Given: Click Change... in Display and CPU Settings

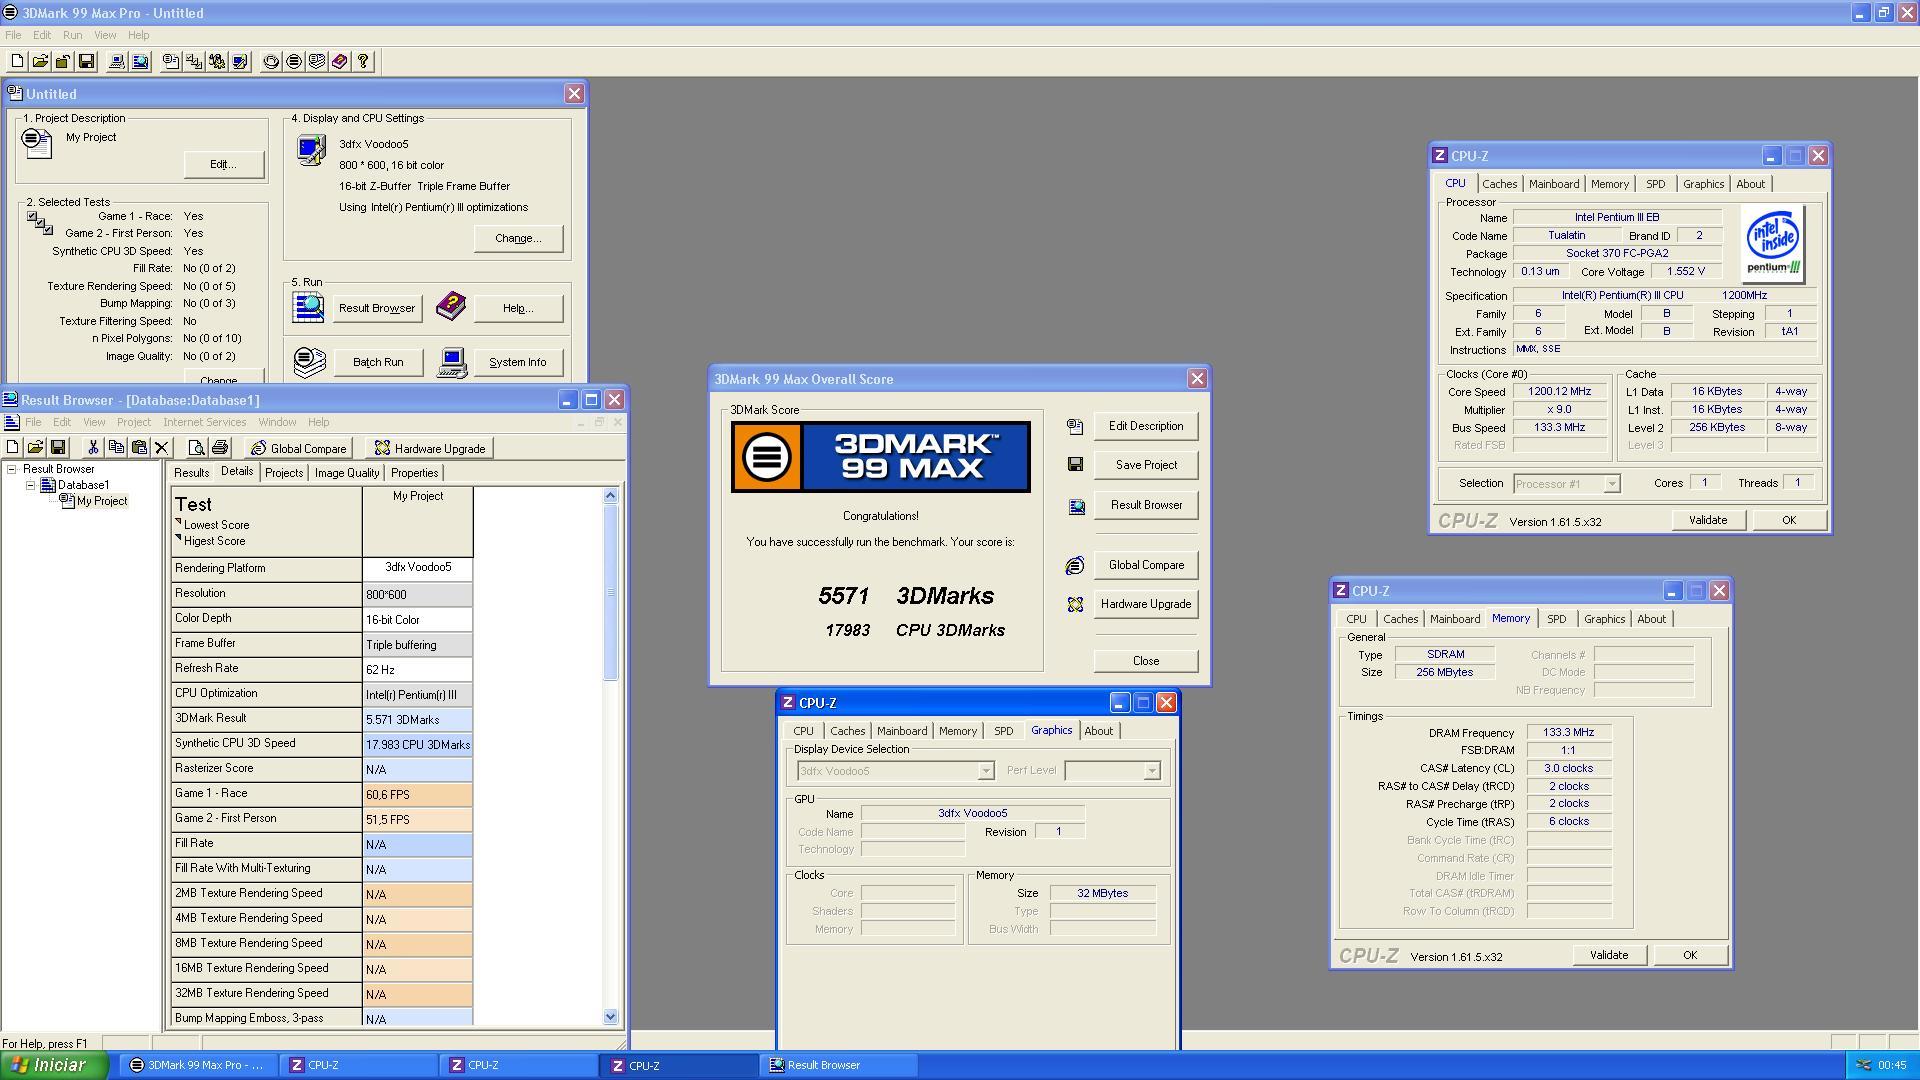Looking at the screenshot, I should pos(518,238).
